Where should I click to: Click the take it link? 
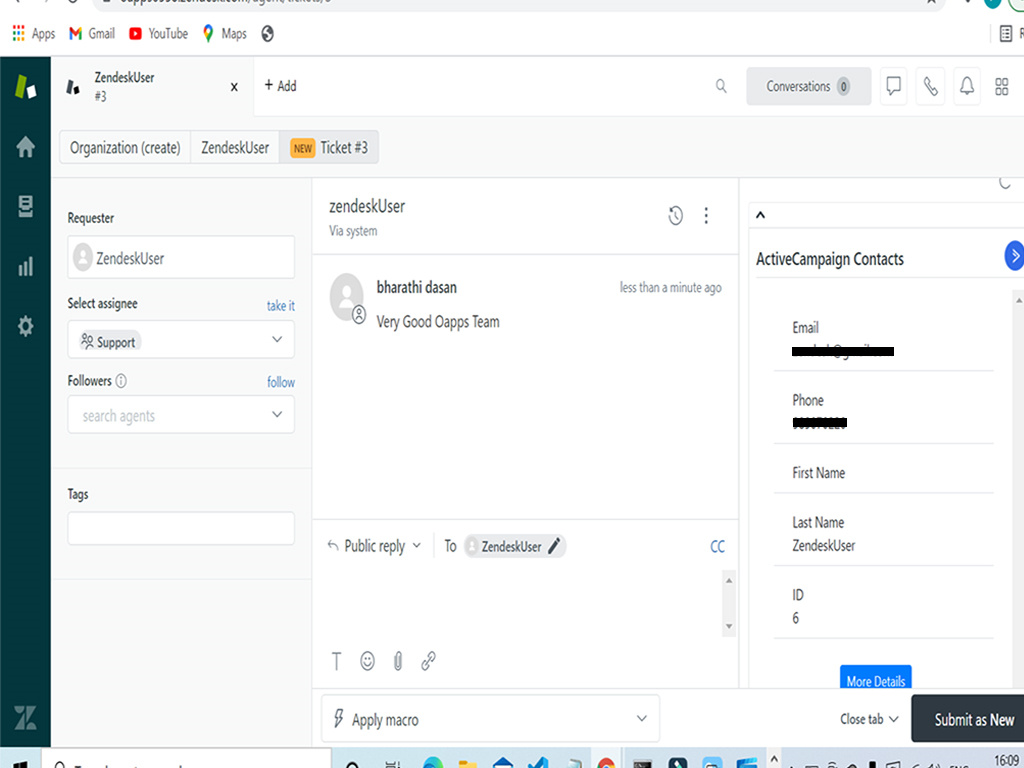pyautogui.click(x=280, y=306)
